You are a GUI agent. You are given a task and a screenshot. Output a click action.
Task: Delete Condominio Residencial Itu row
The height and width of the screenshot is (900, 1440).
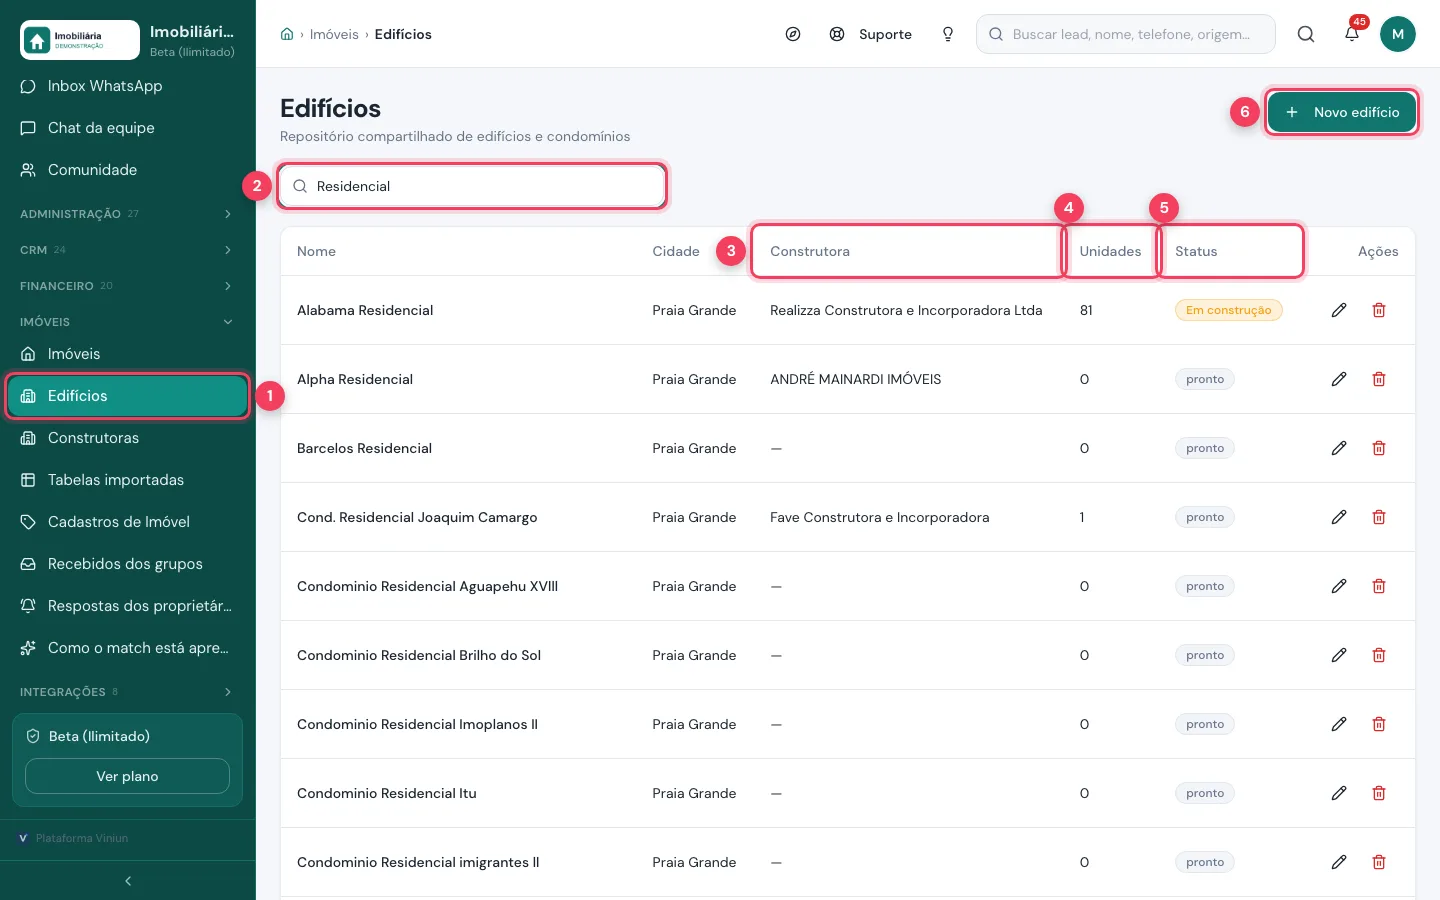coord(1379,793)
